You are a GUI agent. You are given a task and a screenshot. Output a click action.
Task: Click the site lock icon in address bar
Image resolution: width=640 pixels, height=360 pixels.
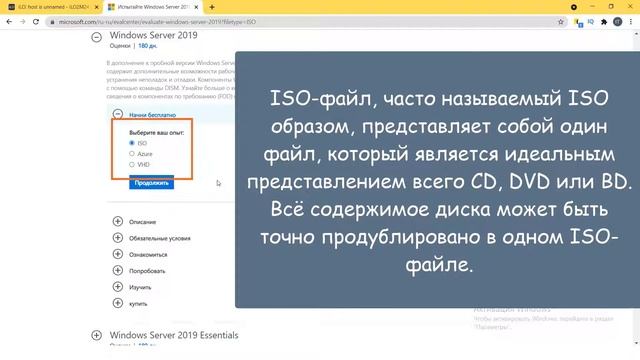point(52,22)
